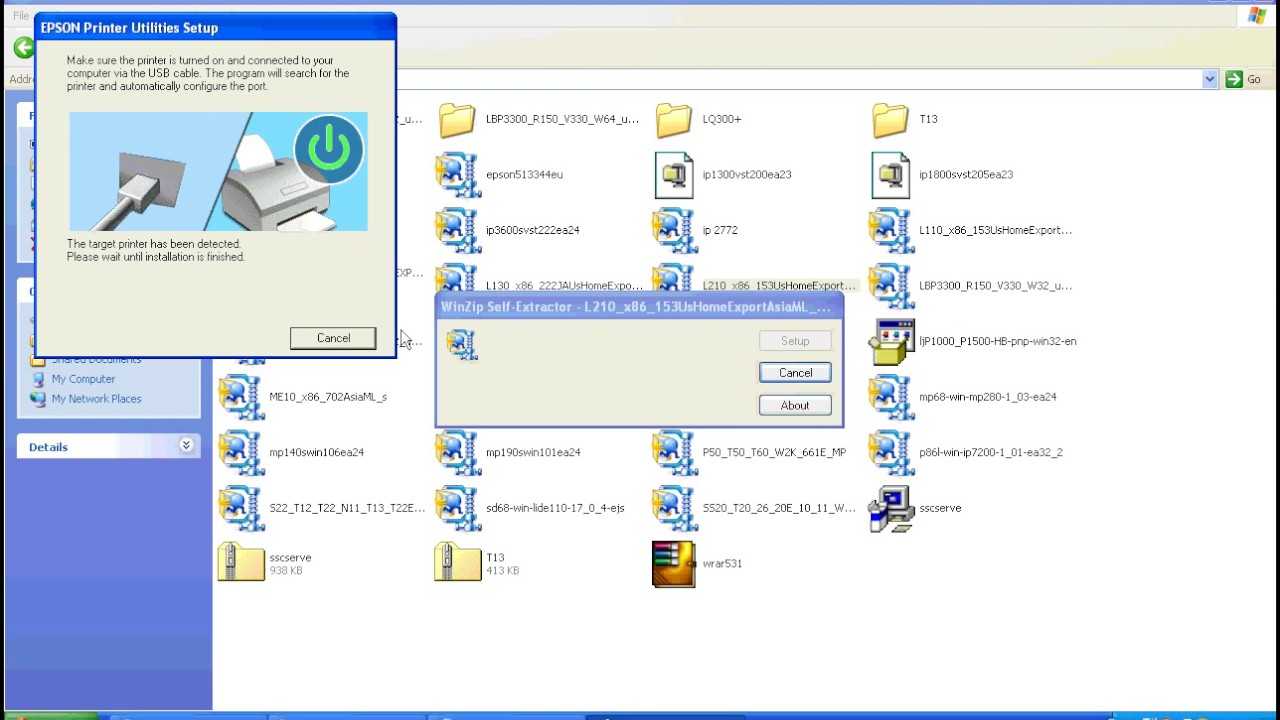The width and height of the screenshot is (1280, 720).
Task: Select the T13 folder icon
Action: (890, 120)
